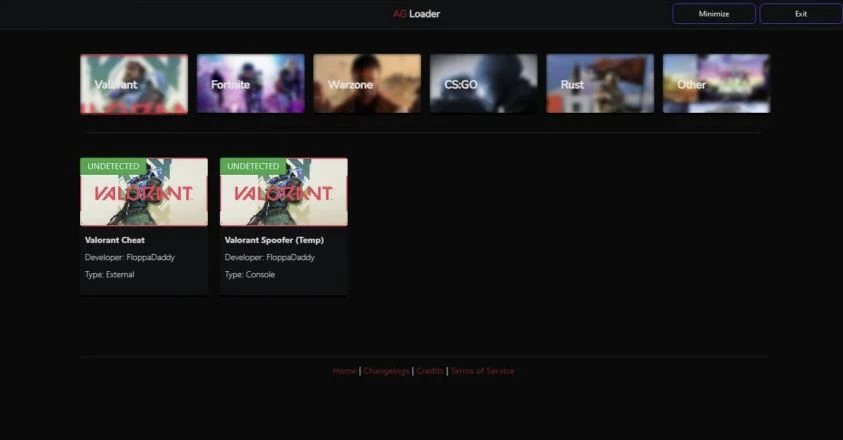
Task: Switch to the Warzone category
Action: coord(367,83)
